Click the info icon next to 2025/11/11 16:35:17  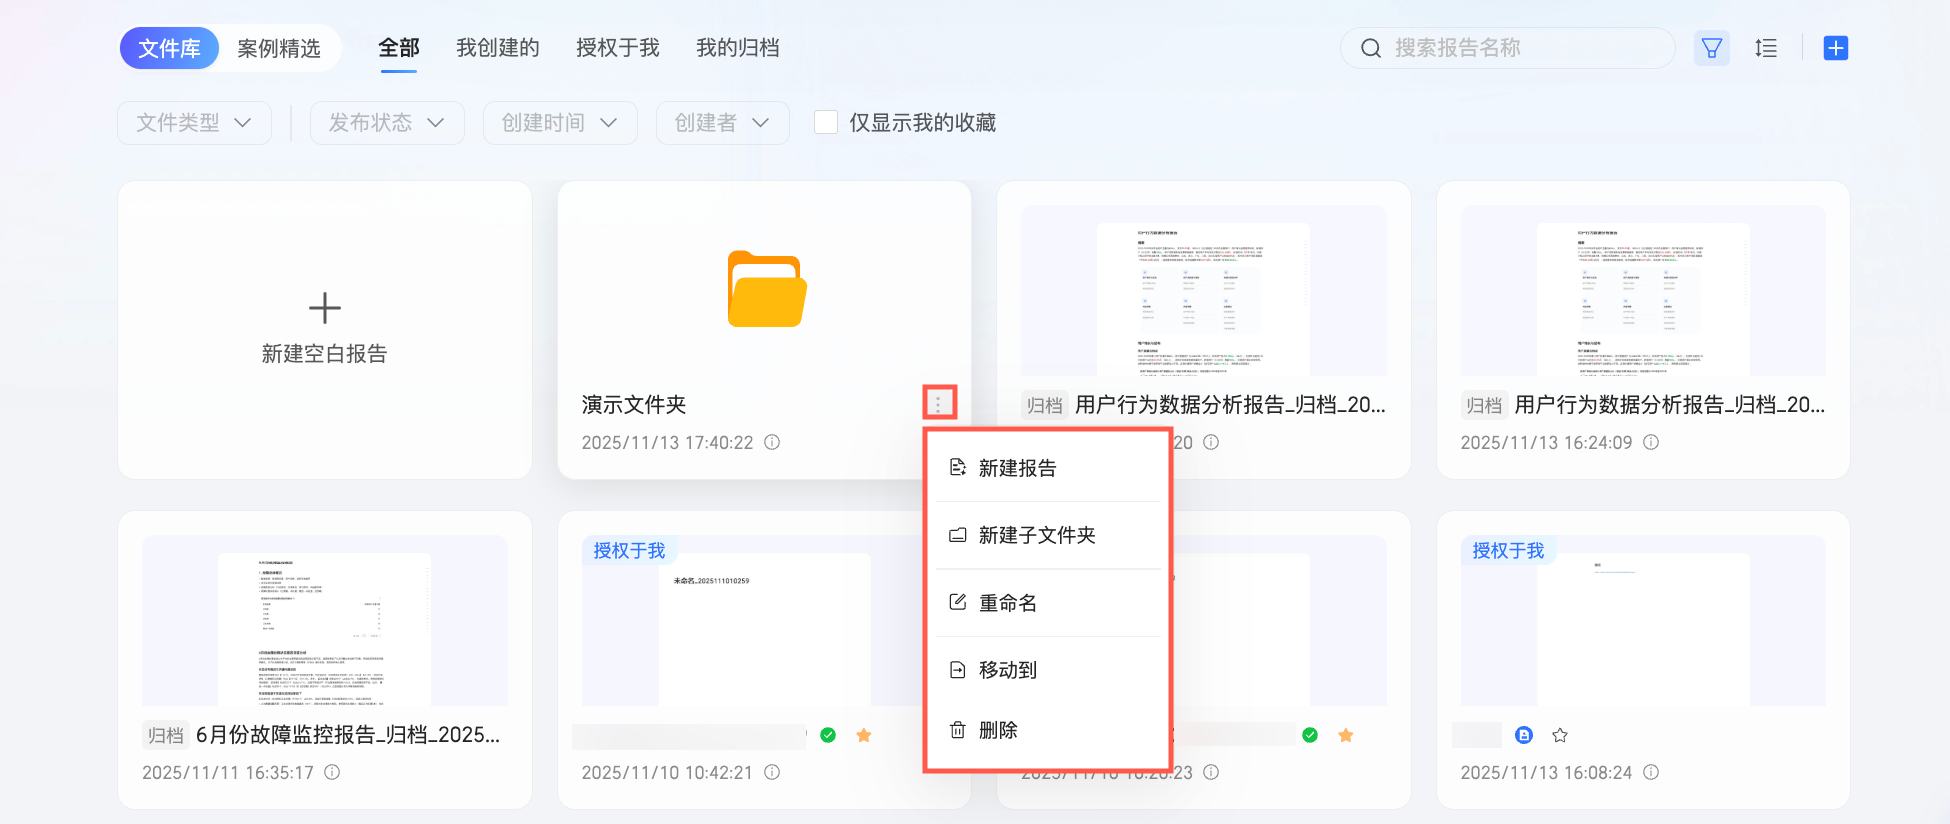[332, 772]
